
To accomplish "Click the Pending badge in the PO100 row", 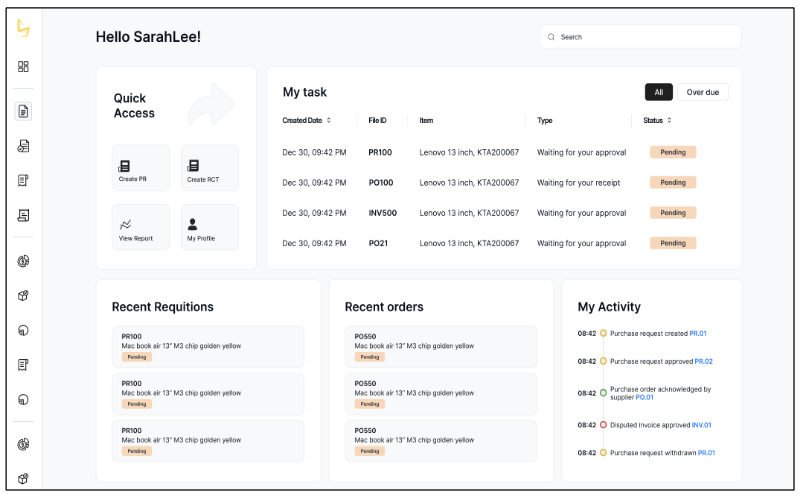I will click(x=673, y=182).
